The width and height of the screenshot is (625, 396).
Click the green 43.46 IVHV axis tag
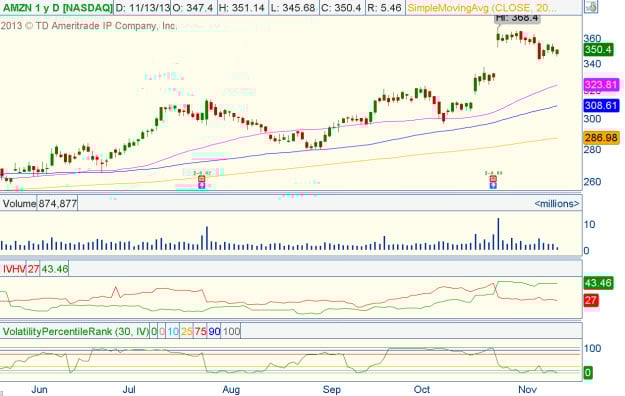tap(598, 283)
